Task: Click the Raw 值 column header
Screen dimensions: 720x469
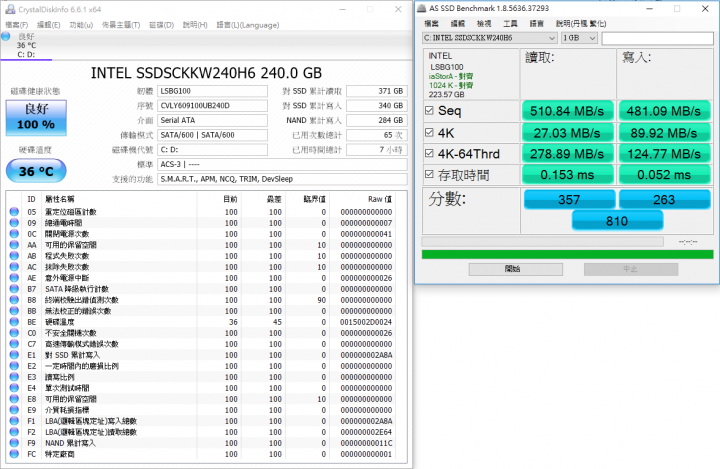Action: [x=380, y=199]
